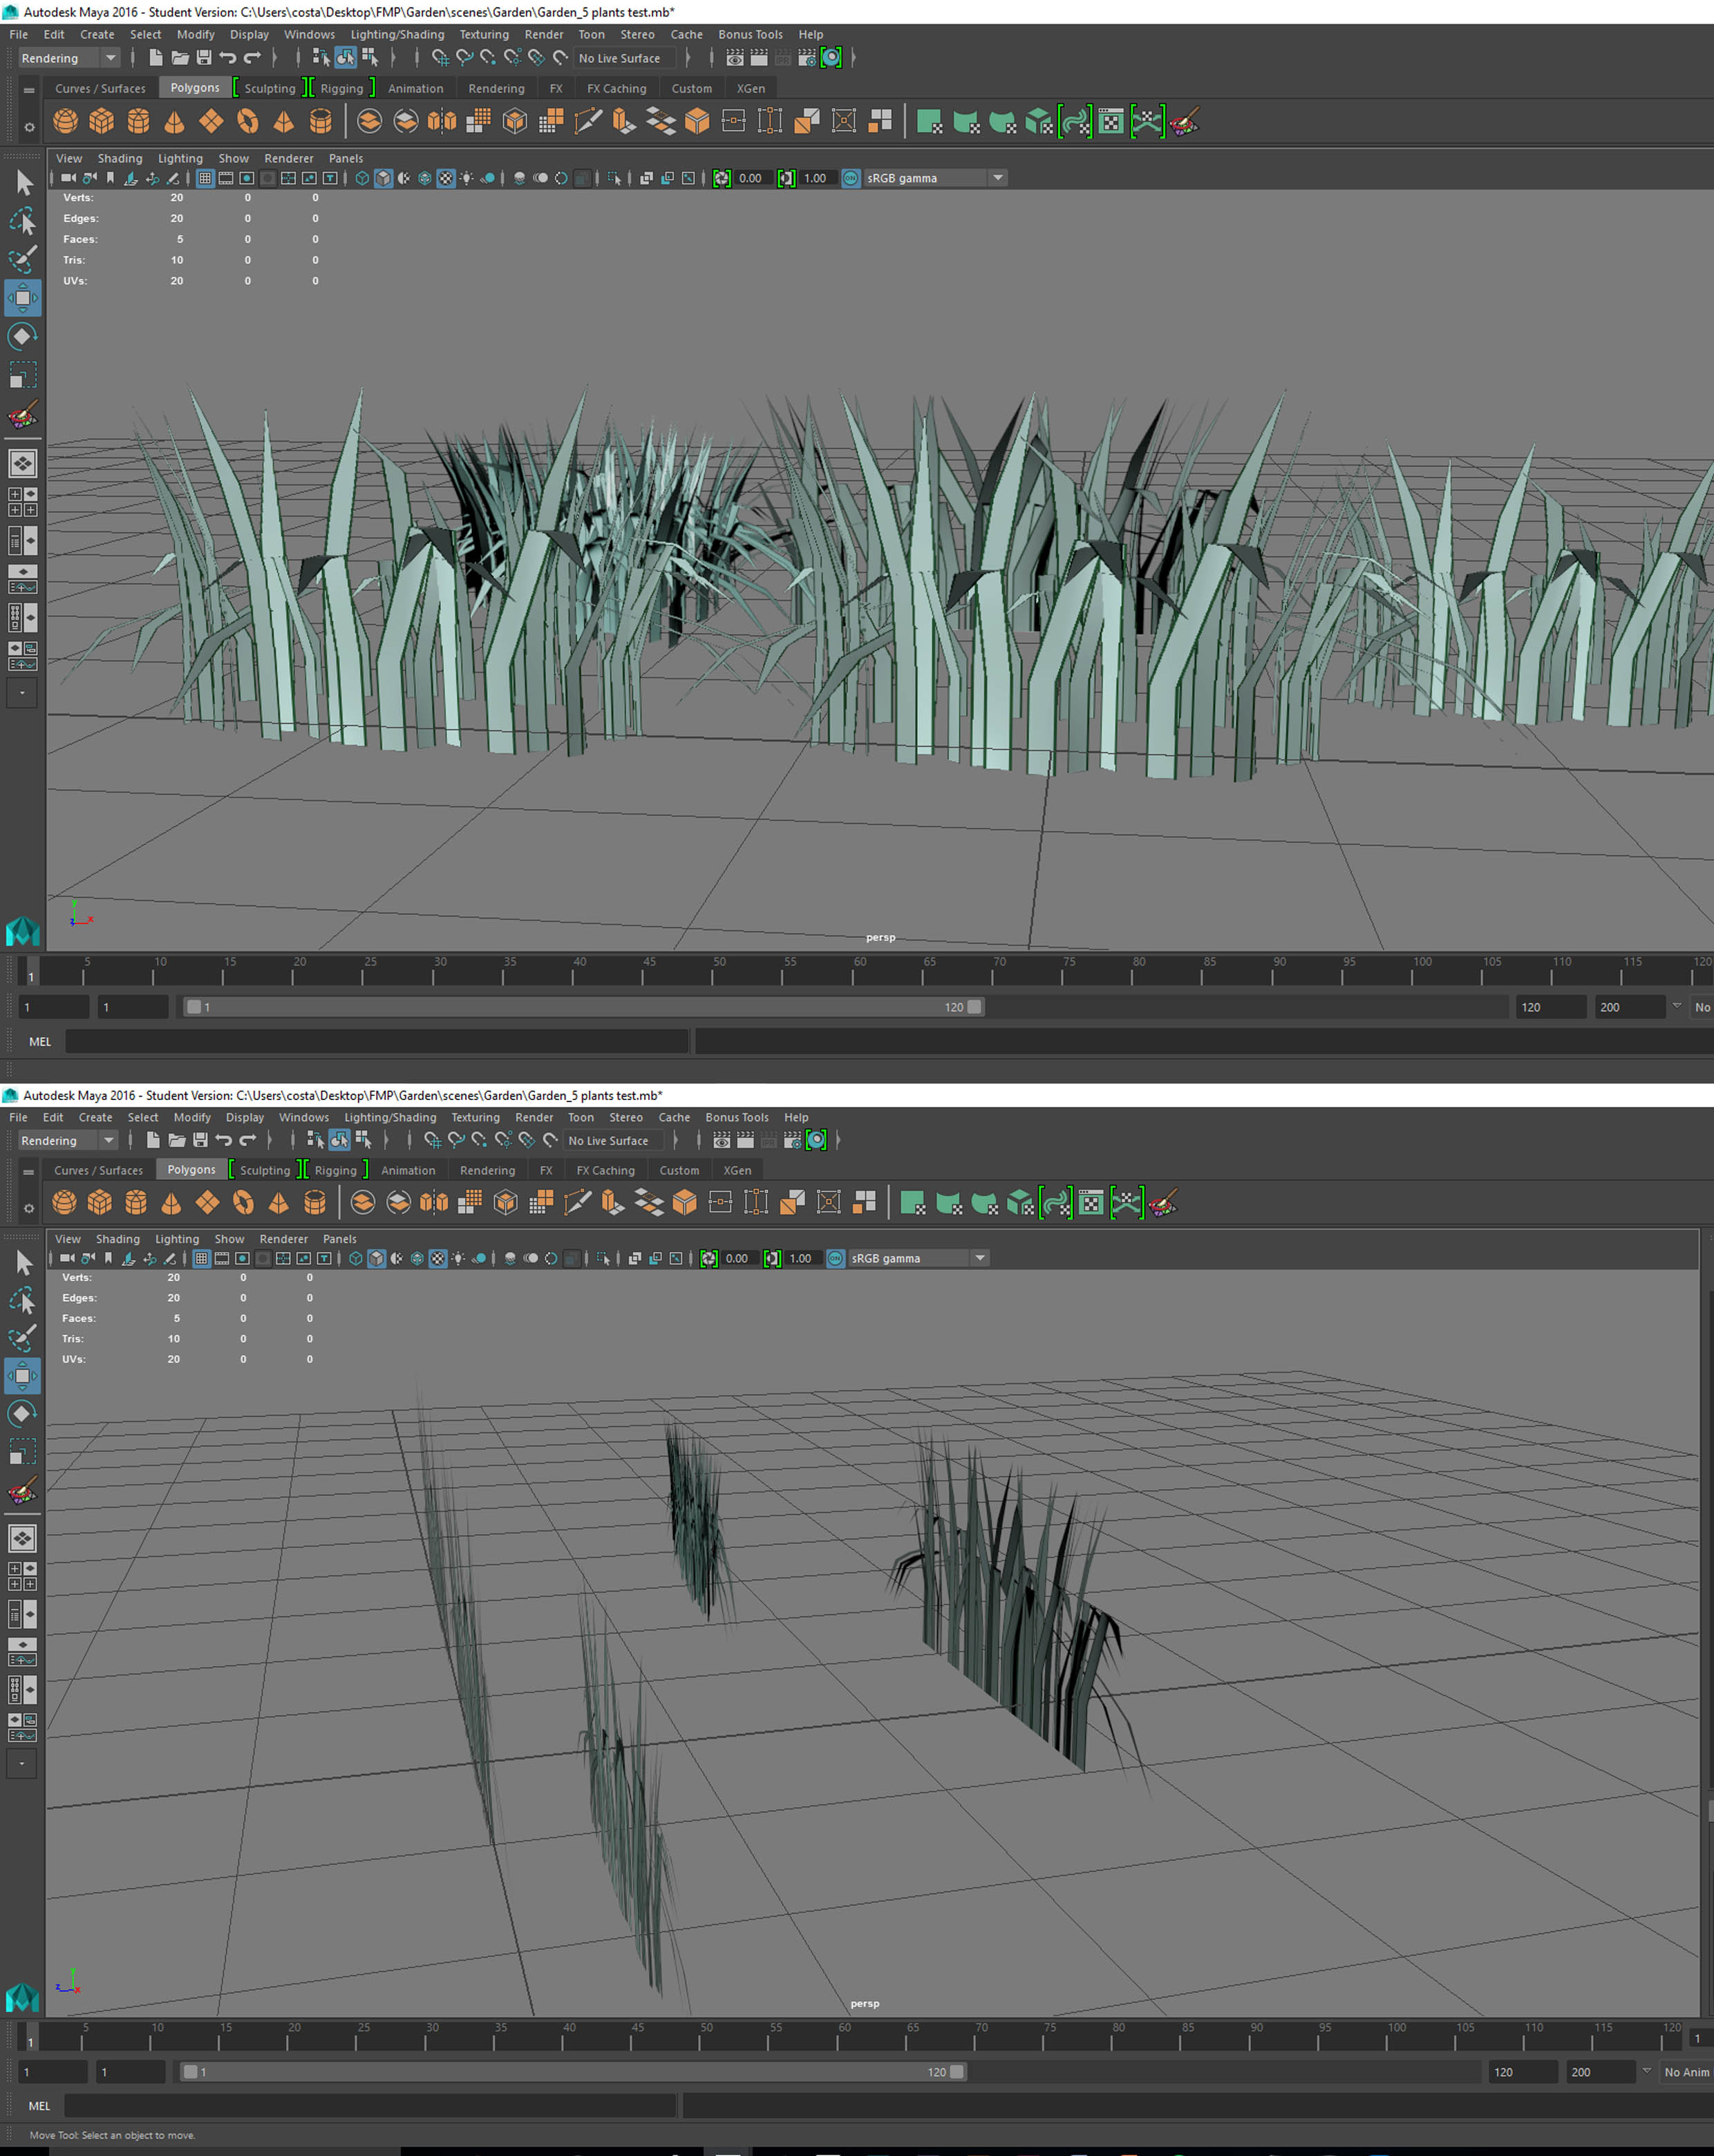Click gamma value field 1.00 in lower viewport
This screenshot has height=2156, width=1714.
click(x=800, y=1258)
